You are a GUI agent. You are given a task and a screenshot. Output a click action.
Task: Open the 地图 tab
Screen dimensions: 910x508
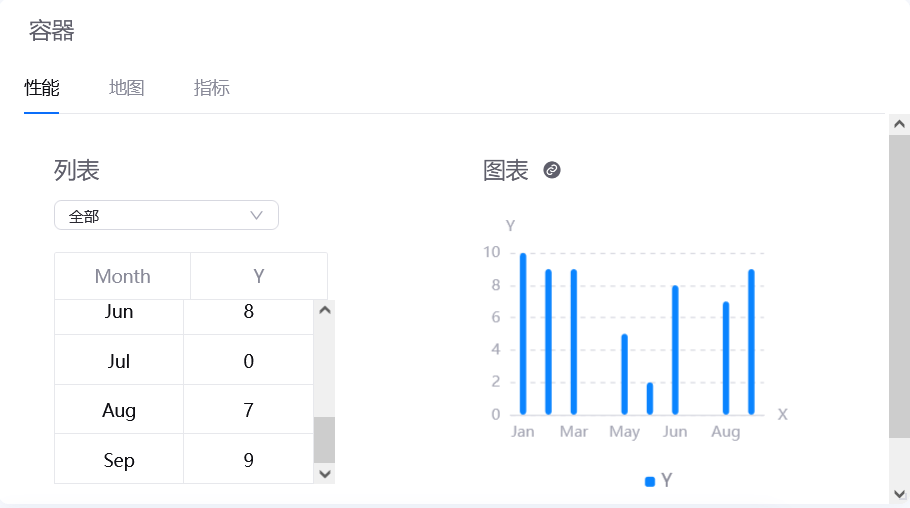tap(127, 88)
